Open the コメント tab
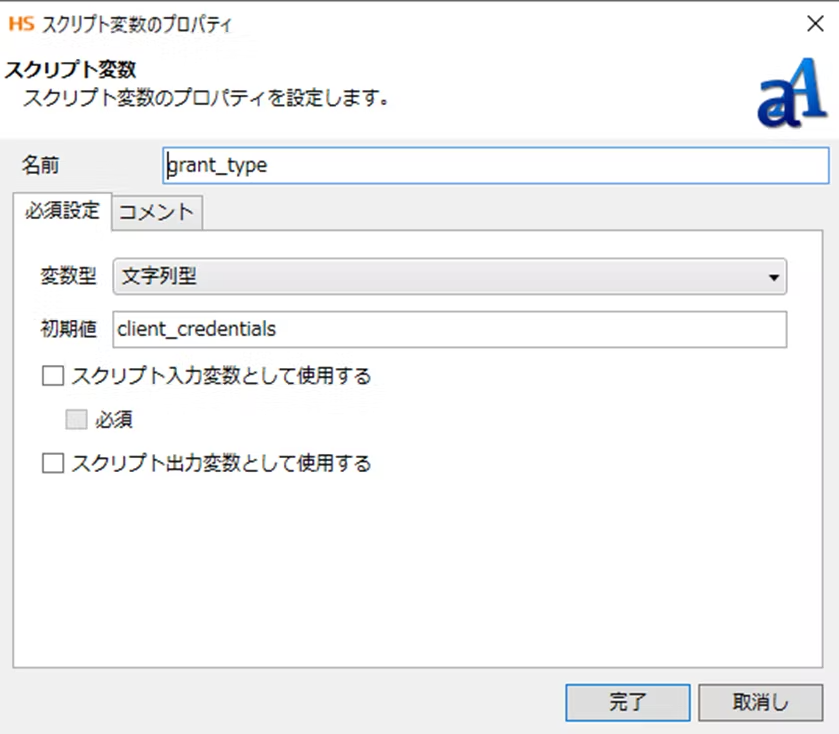Screen dimensions: 839x734 [157, 212]
